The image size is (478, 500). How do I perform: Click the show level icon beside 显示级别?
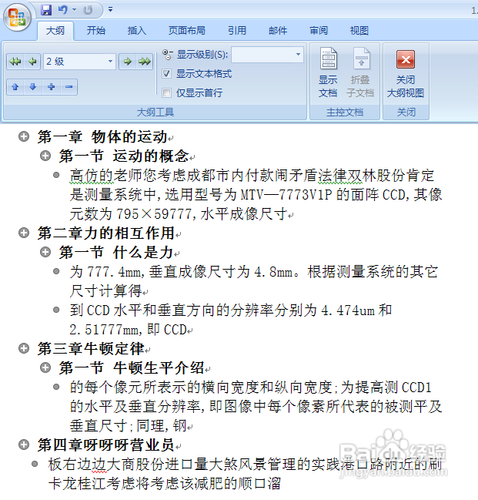coord(167,54)
